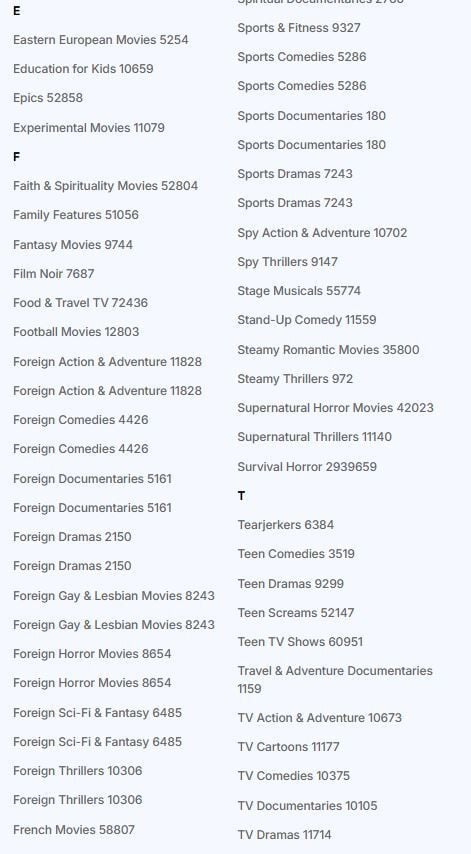The height and width of the screenshot is (854, 471).
Task: Open Experimental Movies 11079
Action: coord(89,127)
